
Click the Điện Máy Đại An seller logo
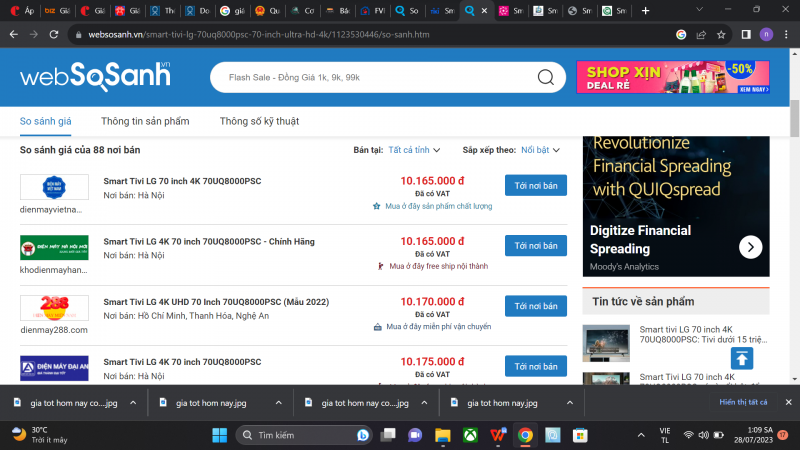(54, 368)
